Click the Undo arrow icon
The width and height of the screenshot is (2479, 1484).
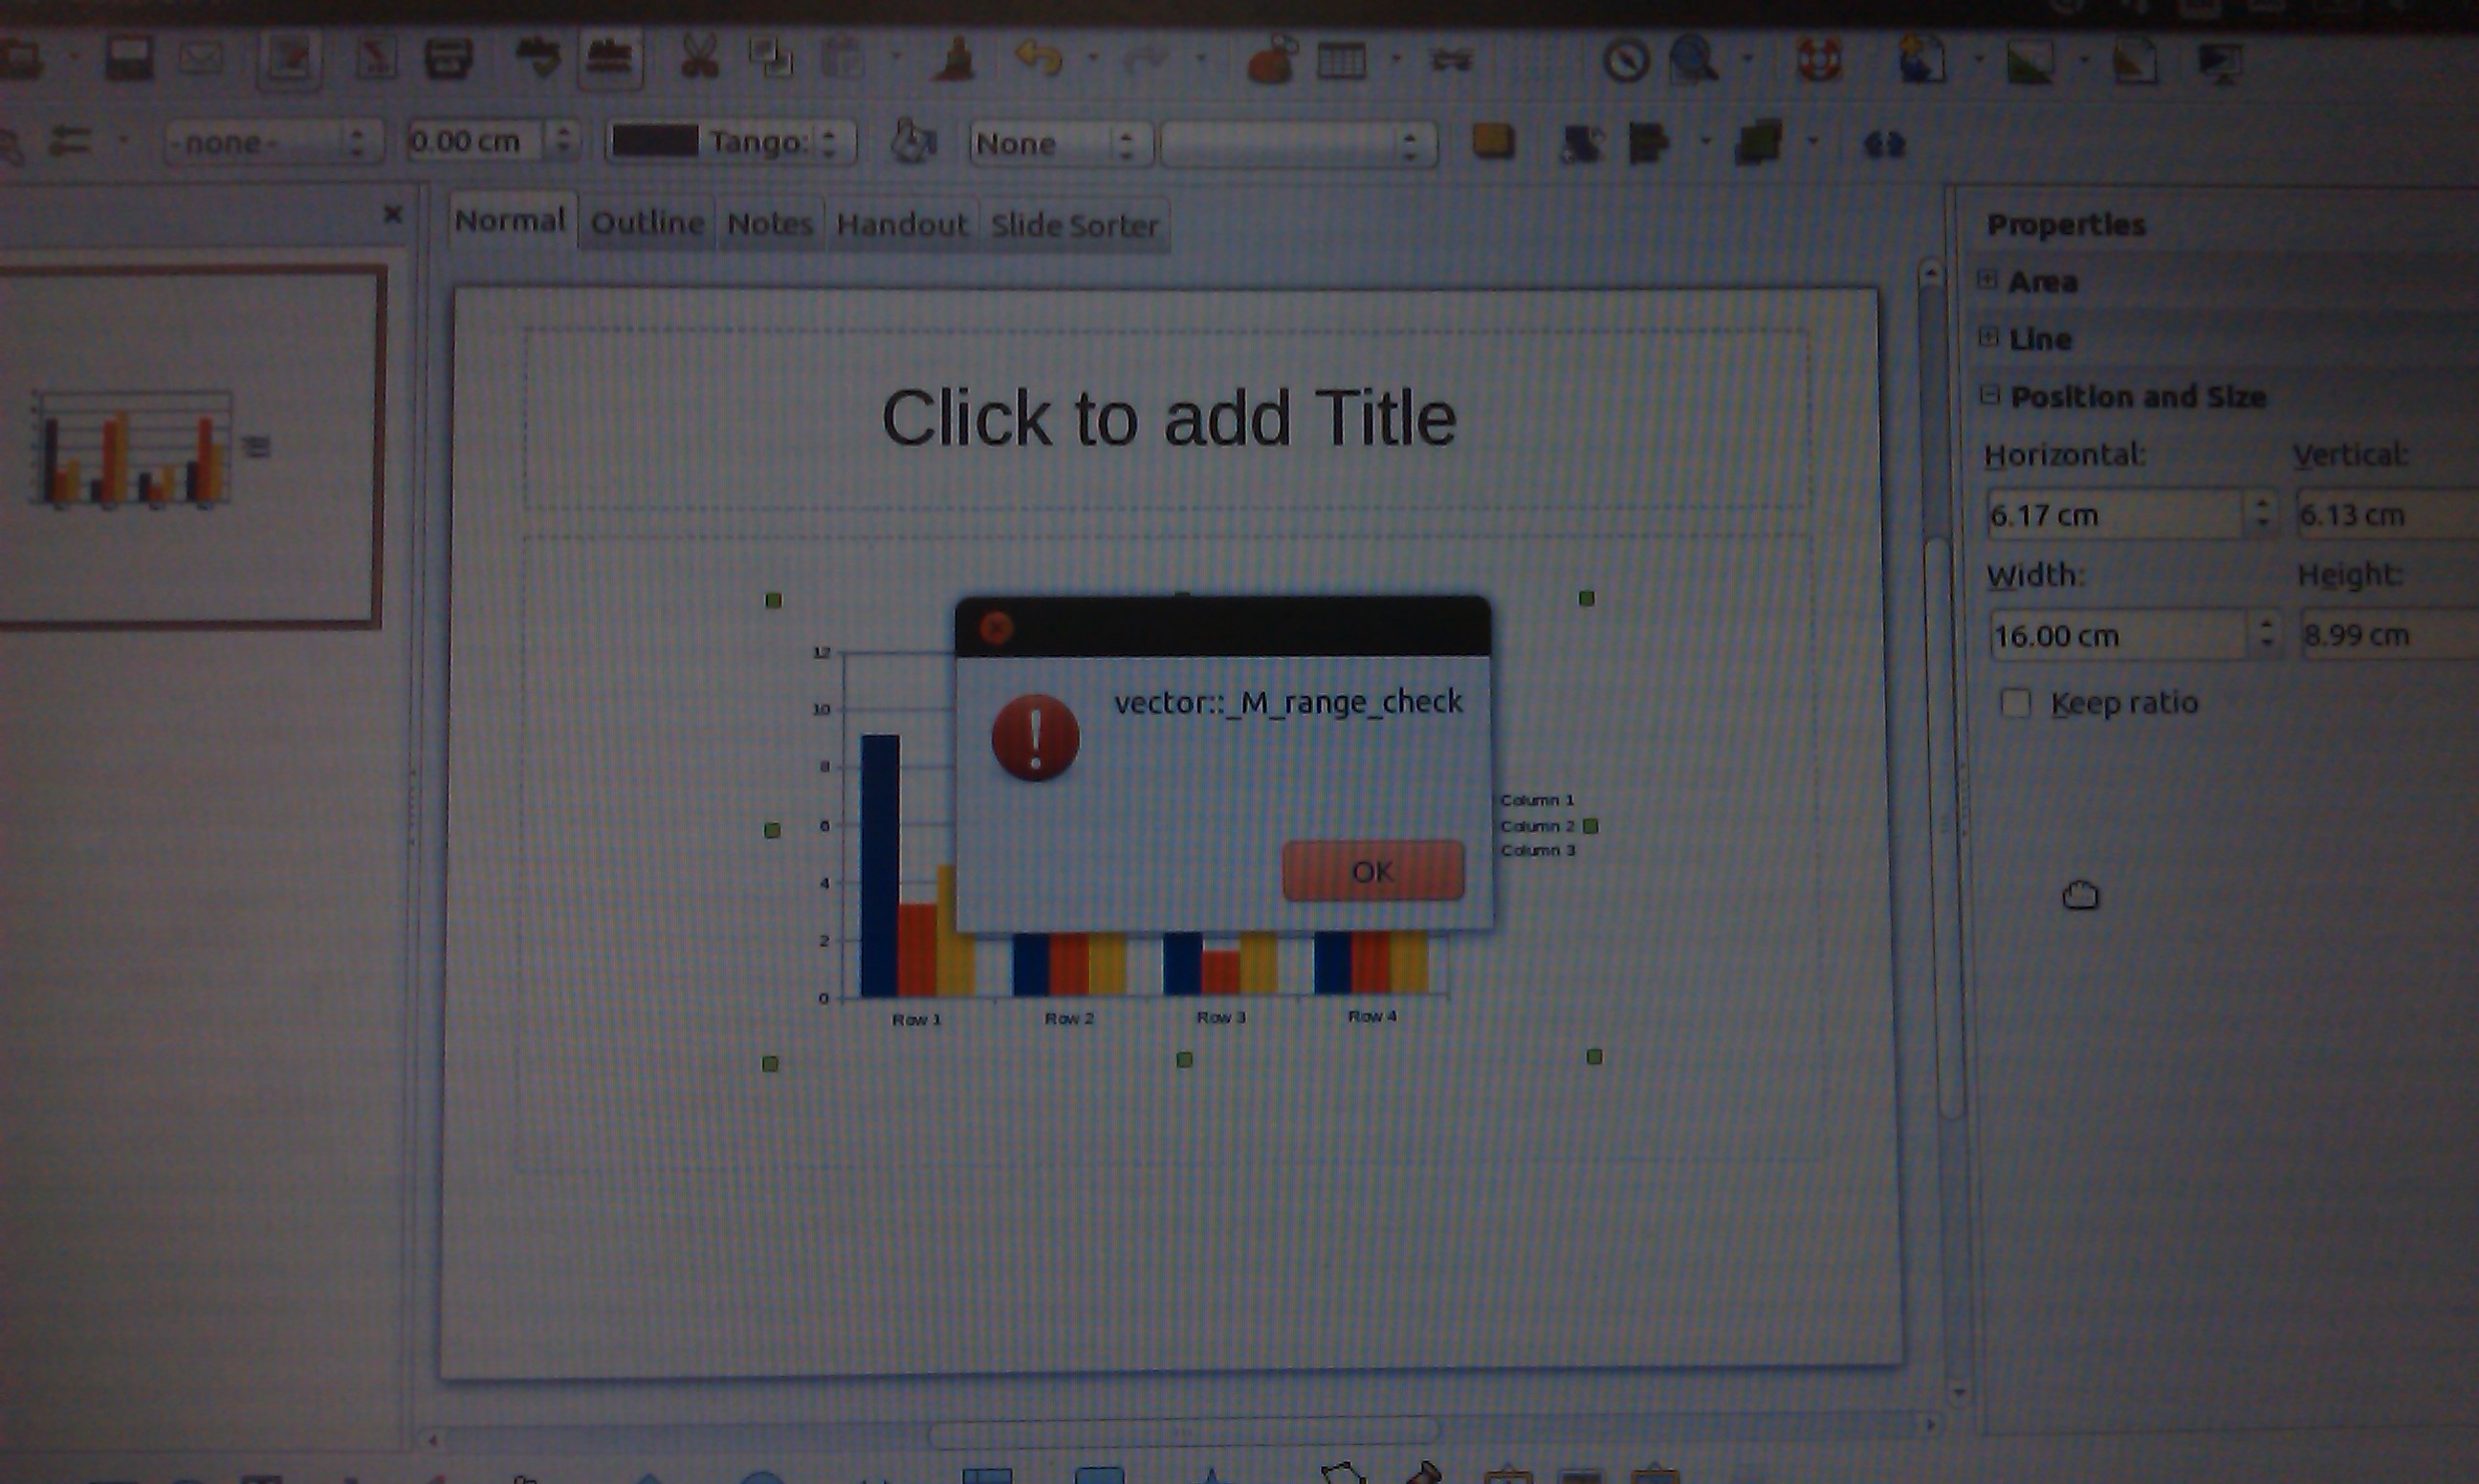pyautogui.click(x=1039, y=59)
